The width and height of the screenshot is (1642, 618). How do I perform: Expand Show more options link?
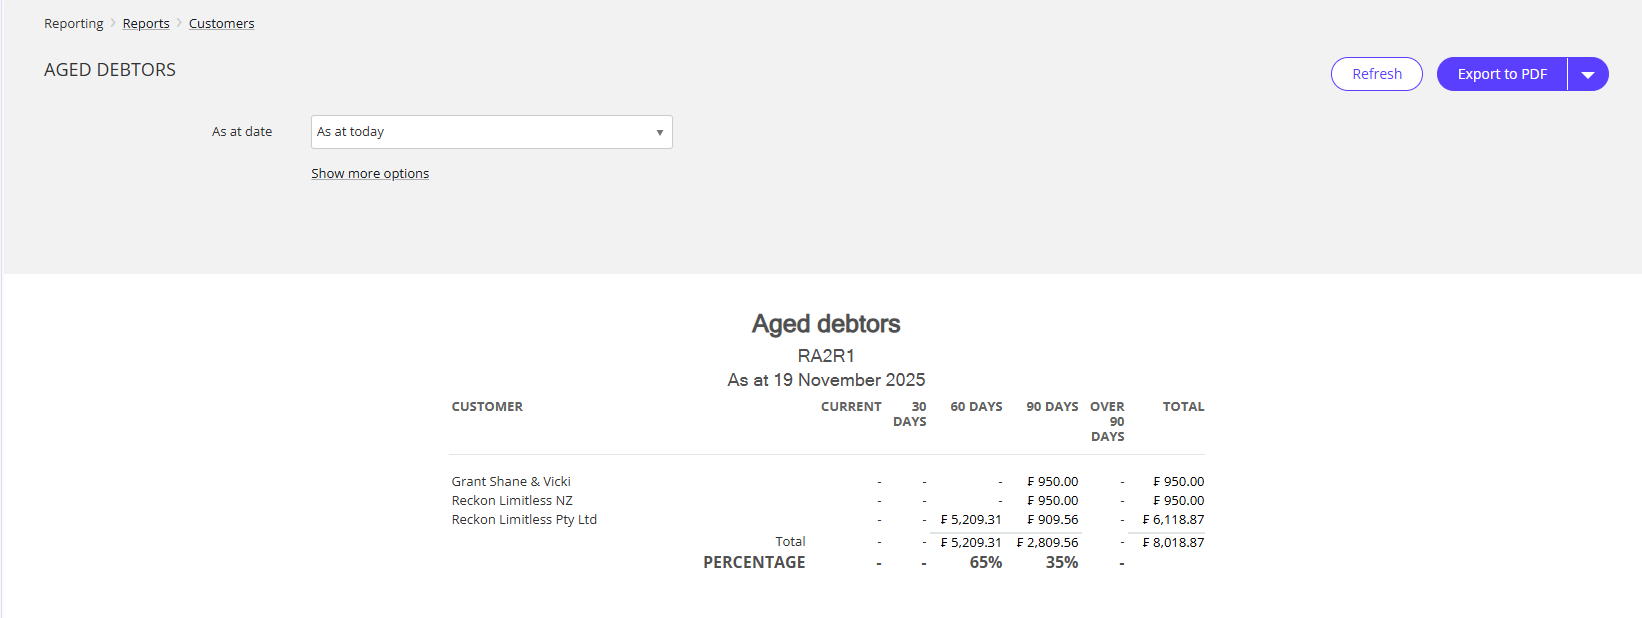(370, 173)
